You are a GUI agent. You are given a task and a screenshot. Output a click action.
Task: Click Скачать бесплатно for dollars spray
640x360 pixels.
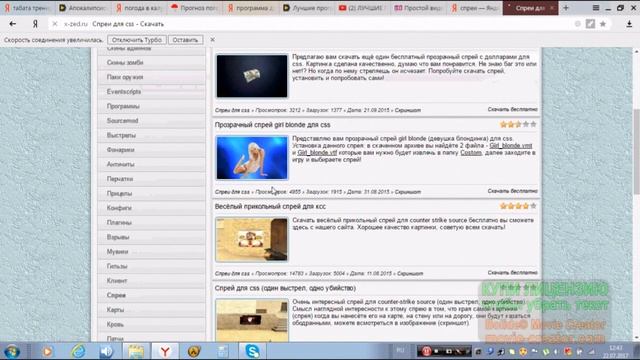click(513, 109)
